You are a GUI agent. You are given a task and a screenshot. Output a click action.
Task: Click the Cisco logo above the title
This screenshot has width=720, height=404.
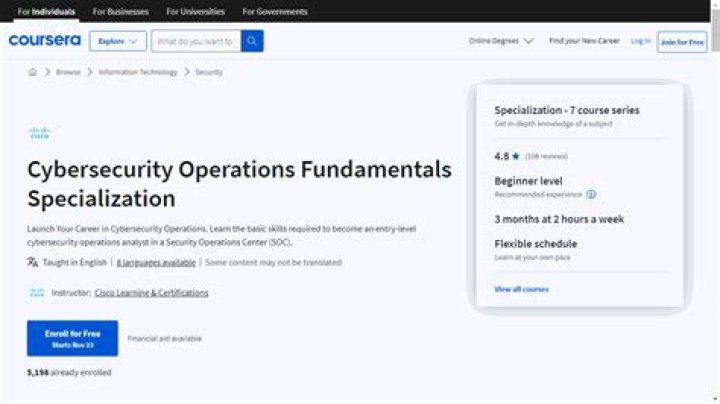click(x=39, y=133)
